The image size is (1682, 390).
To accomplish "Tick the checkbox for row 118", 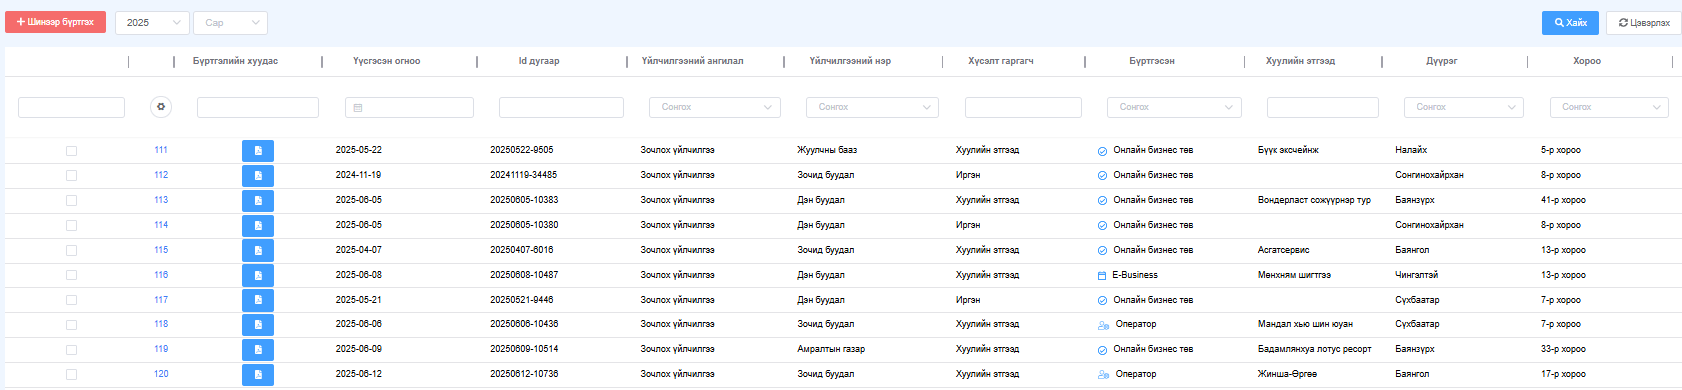I will coord(71,325).
